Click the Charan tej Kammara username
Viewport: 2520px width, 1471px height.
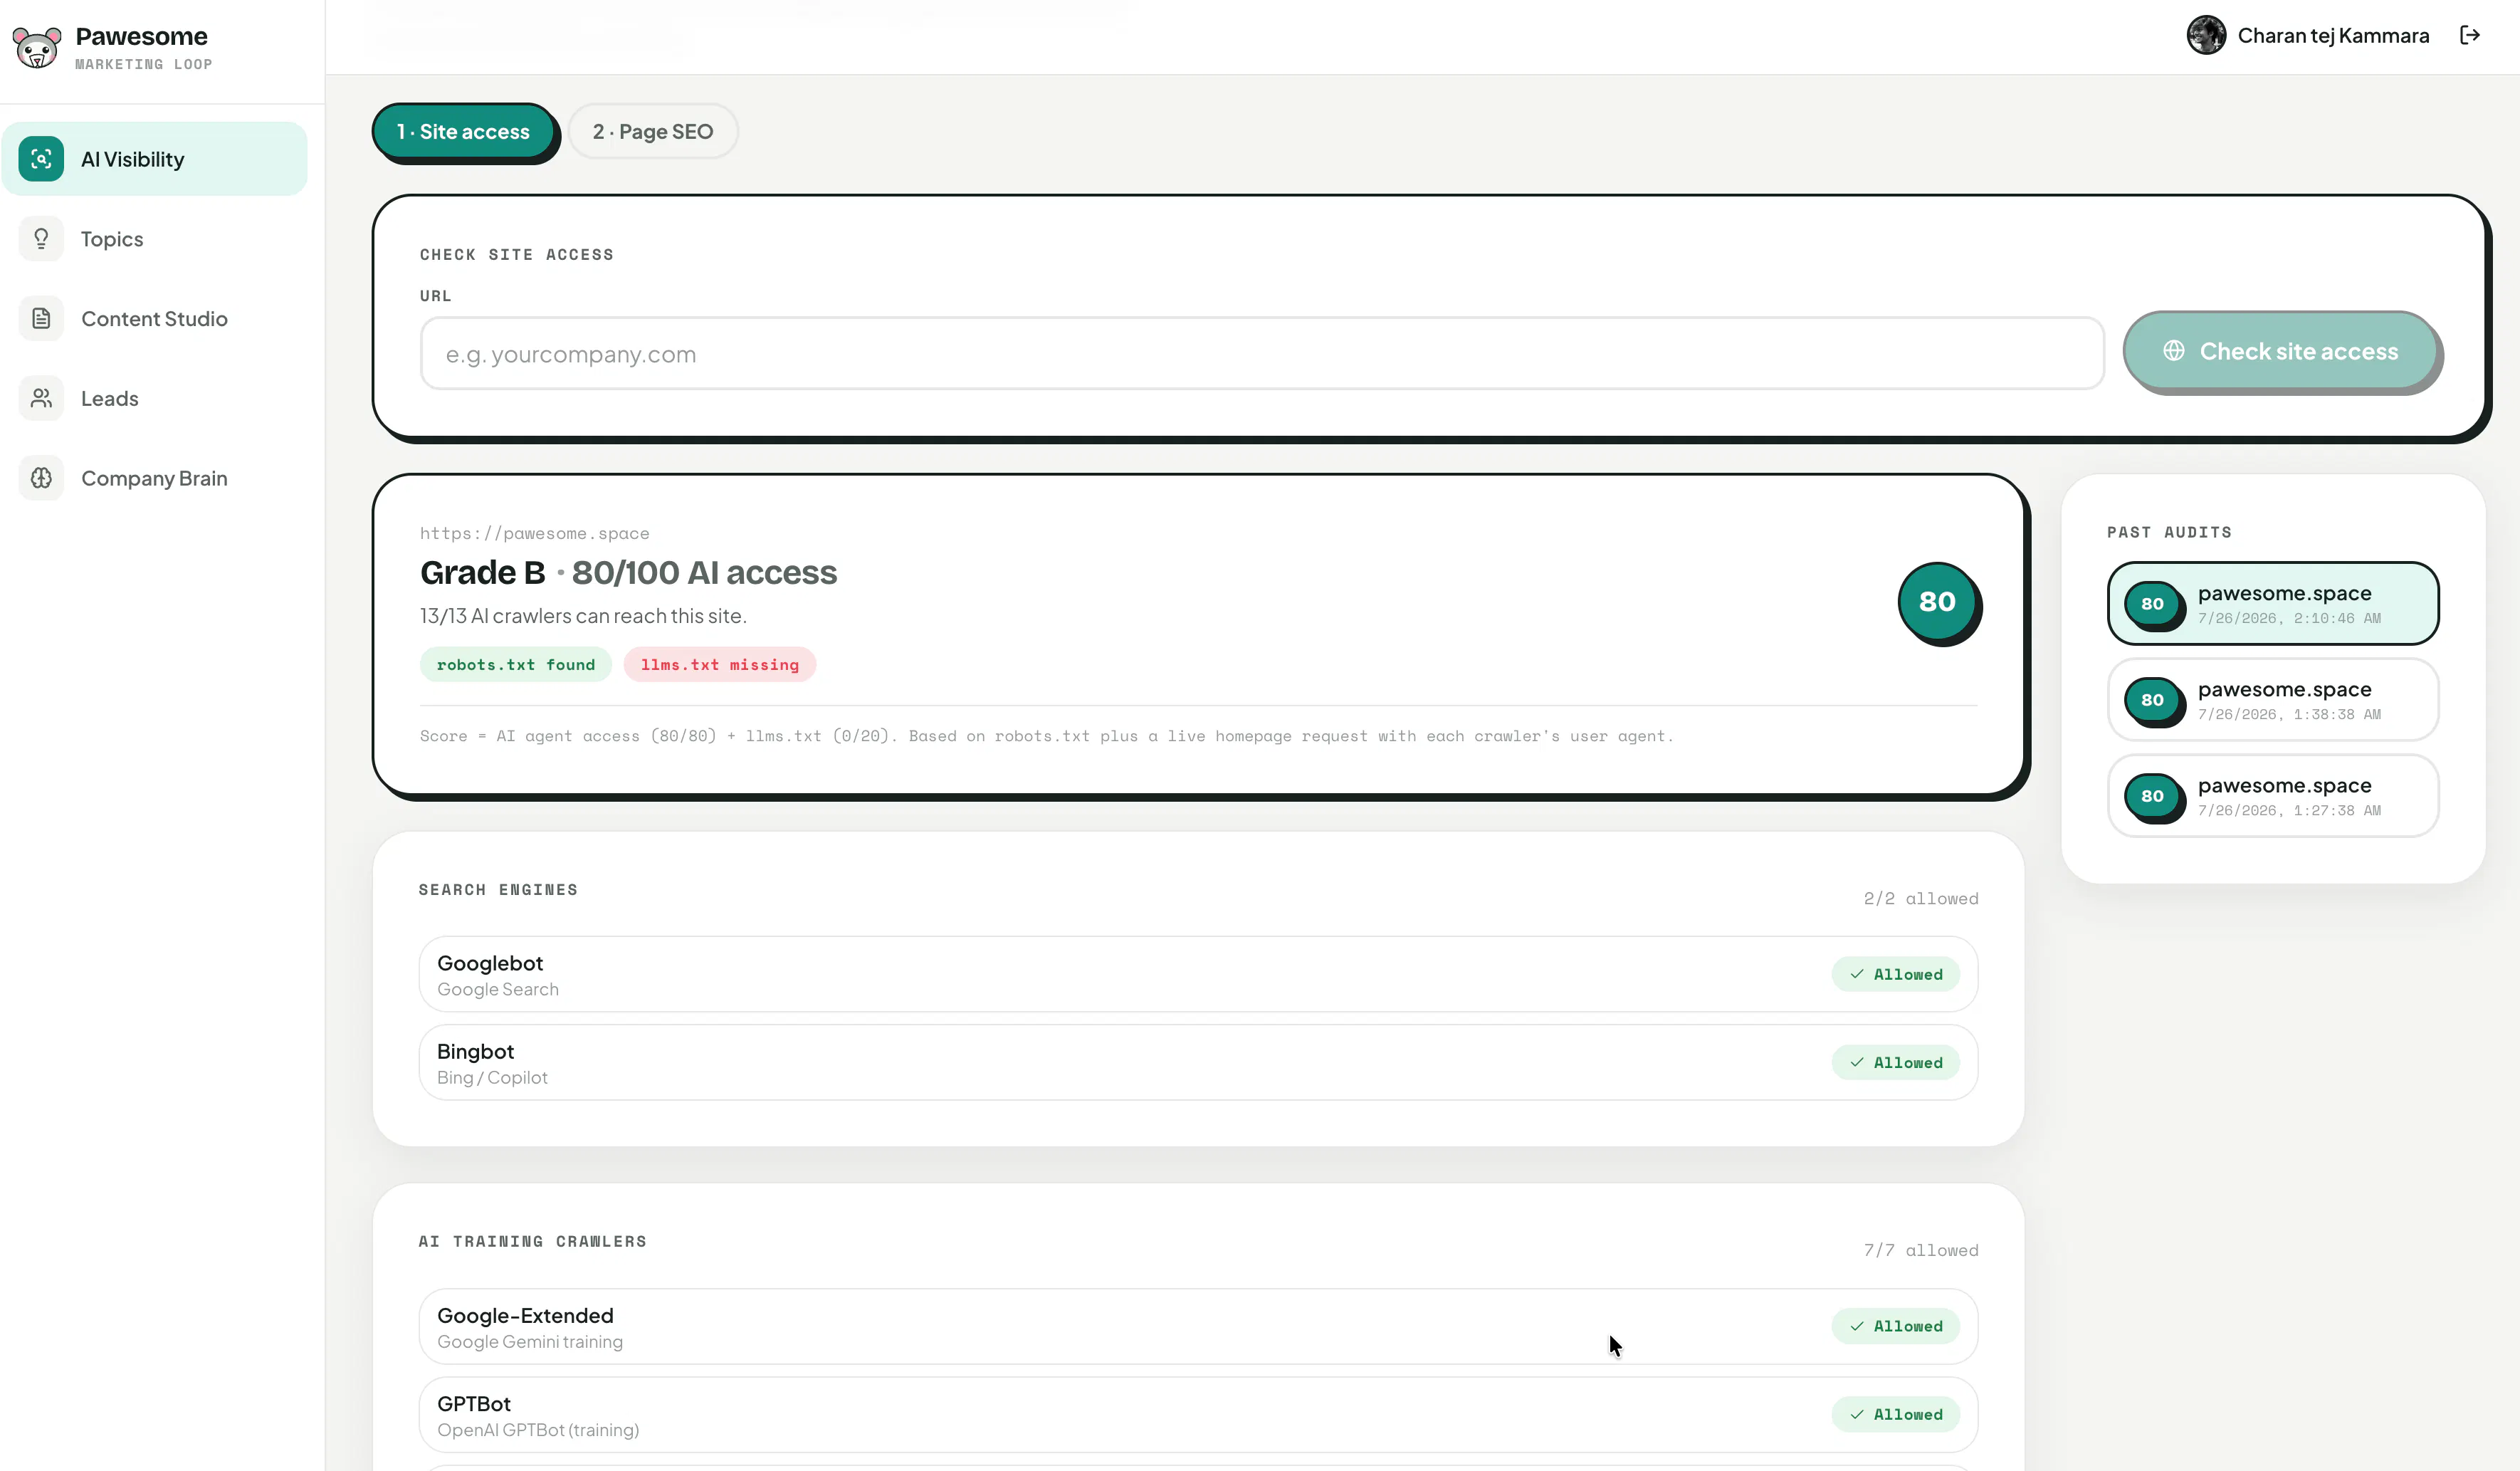(2333, 36)
